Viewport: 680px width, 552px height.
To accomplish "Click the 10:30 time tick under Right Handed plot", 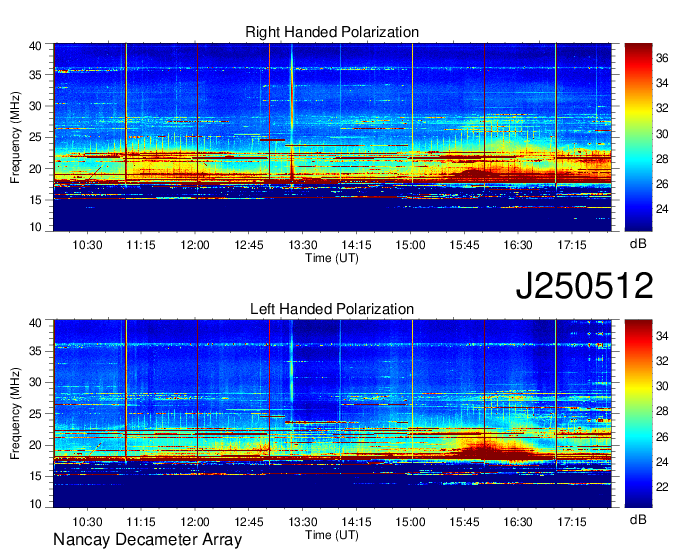I will (87, 245).
